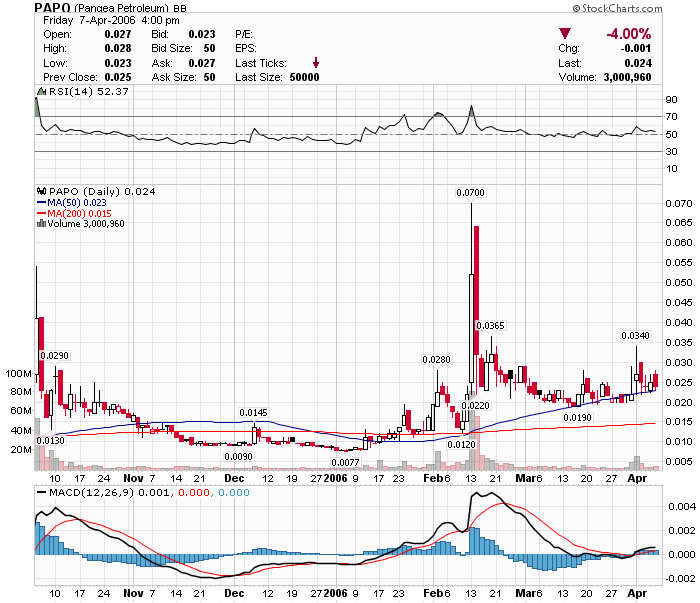Viewport: 700px width, 603px height.
Task: Click the red down triangle beside -4.00%
Action: click(565, 33)
